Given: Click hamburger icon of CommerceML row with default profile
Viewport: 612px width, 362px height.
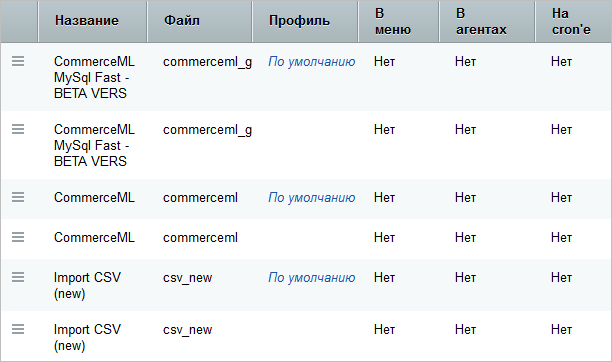Looking at the screenshot, I should pos(18,197).
